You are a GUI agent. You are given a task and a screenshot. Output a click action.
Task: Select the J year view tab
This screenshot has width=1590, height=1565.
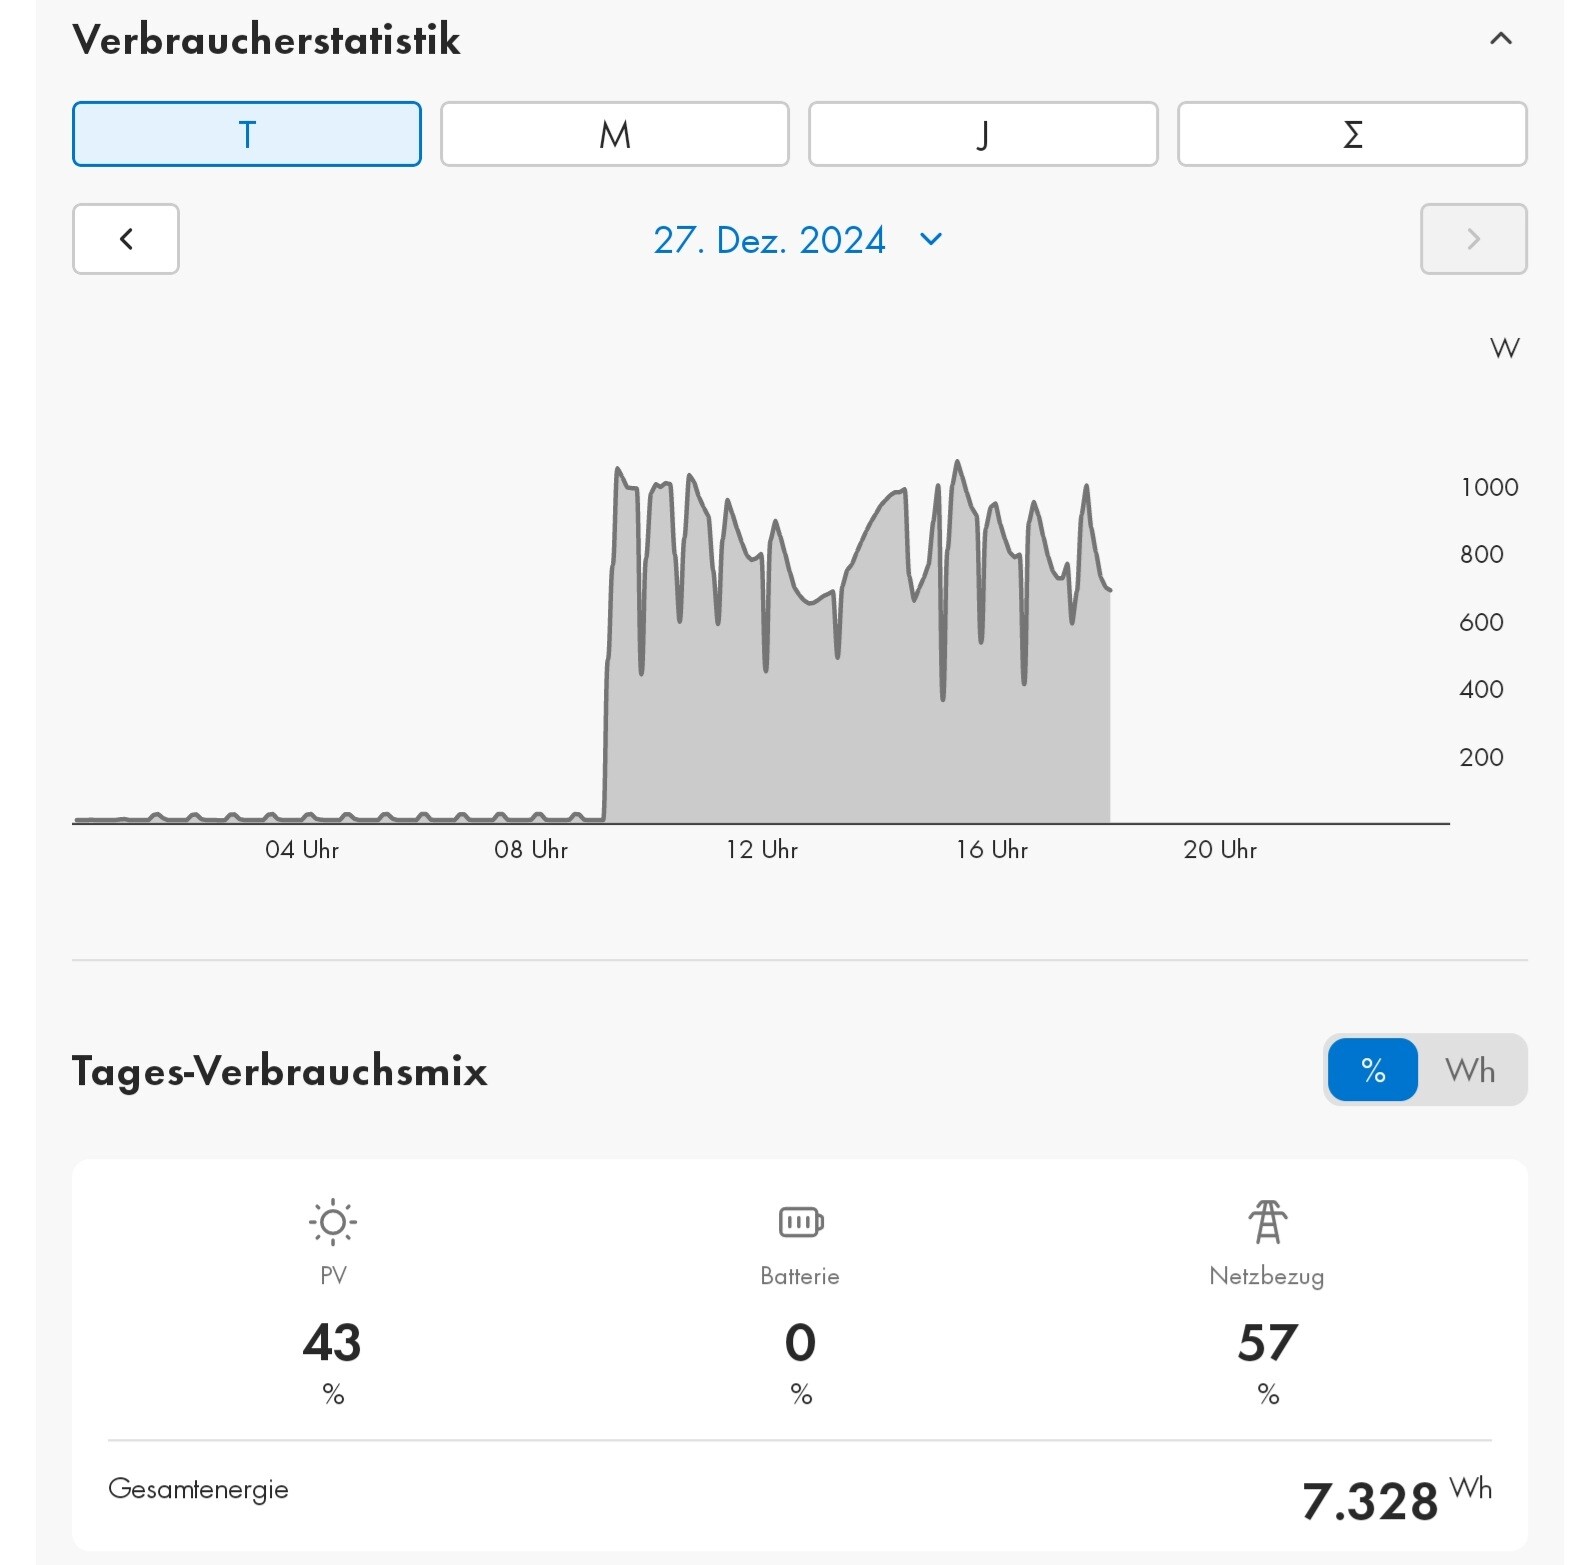click(x=983, y=134)
